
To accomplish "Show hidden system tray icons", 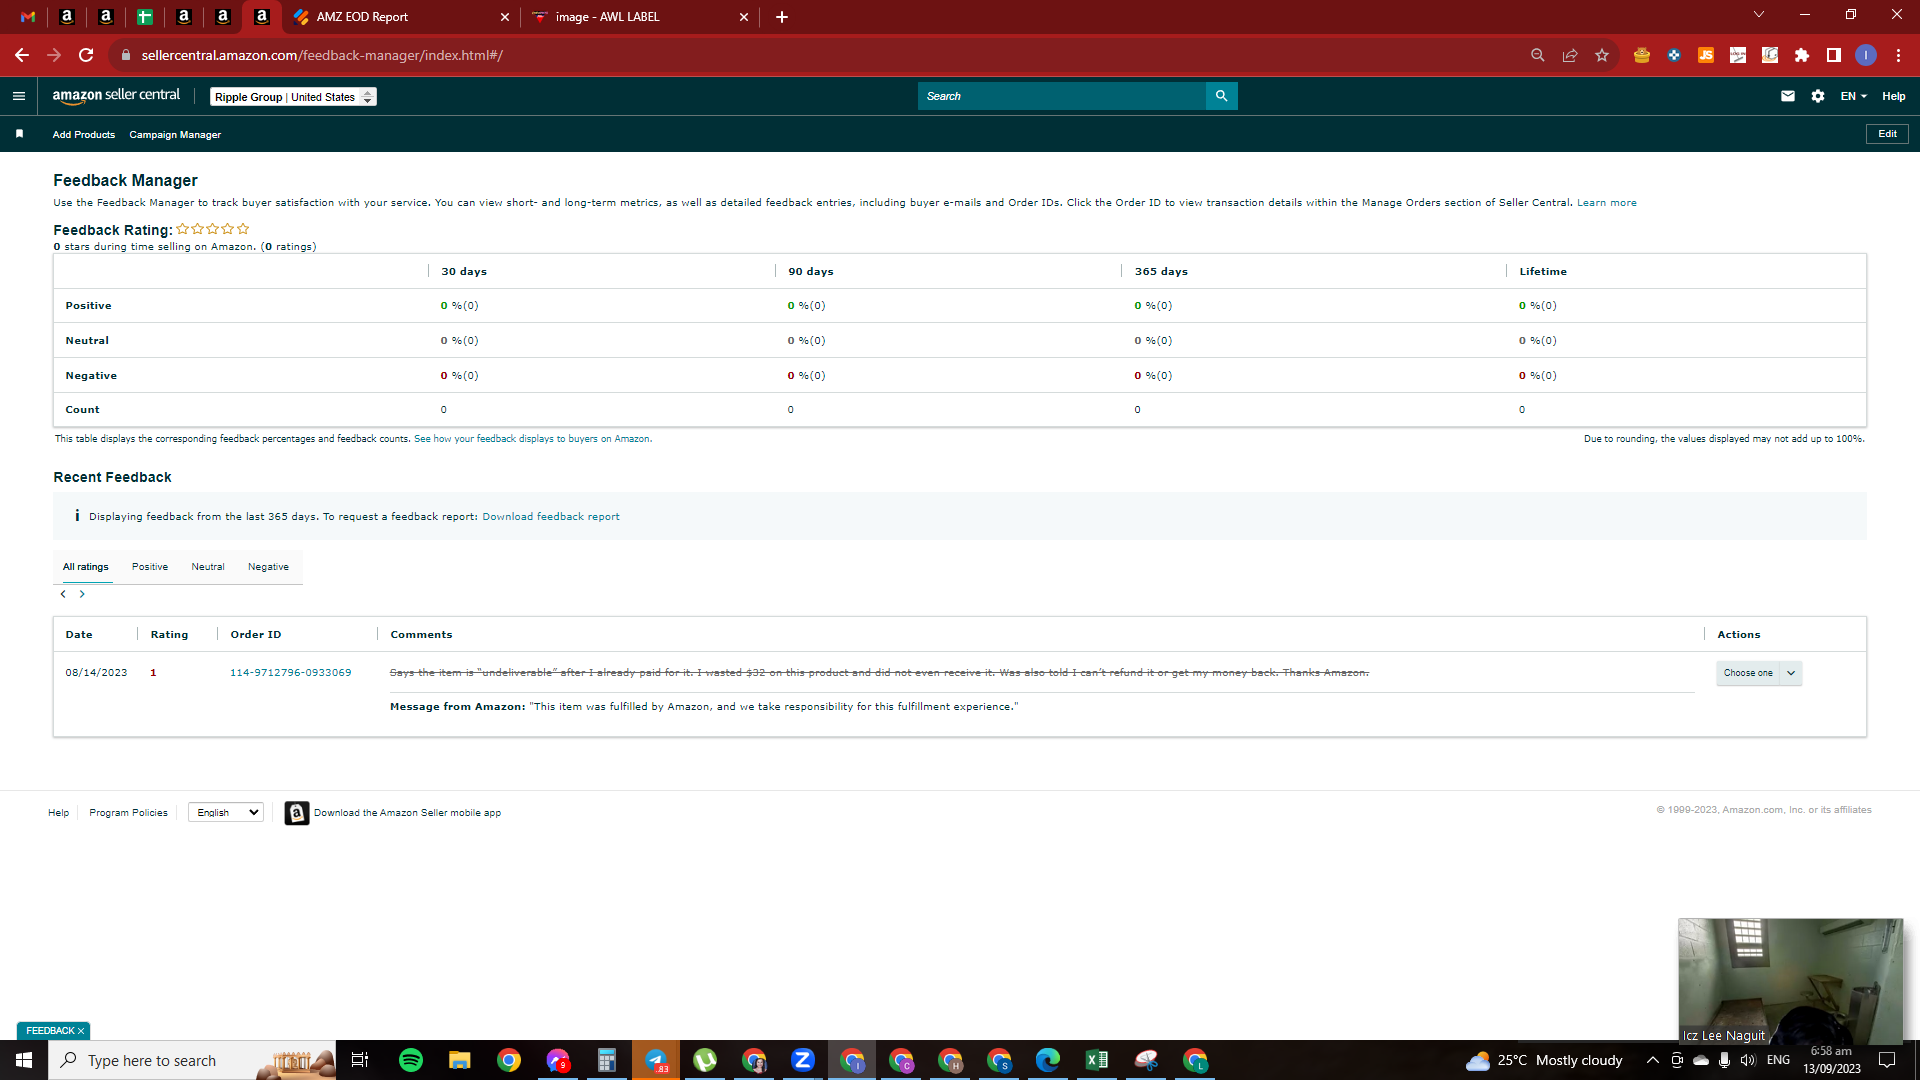I will (x=1653, y=1060).
